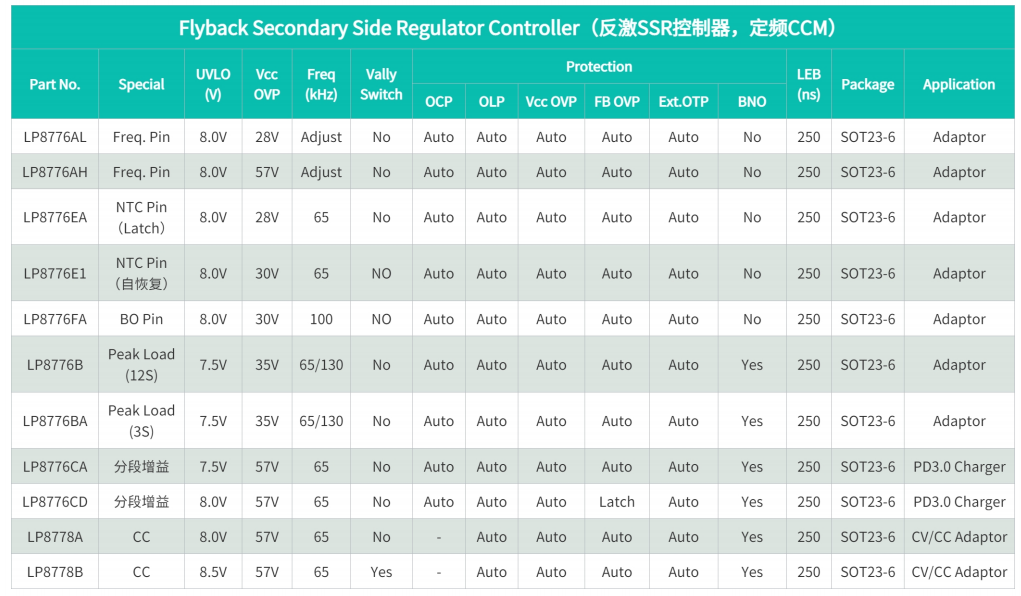The width and height of the screenshot is (1021, 596).
Task: Click the Latch value in FB OVP column
Action: pyautogui.click(x=617, y=502)
